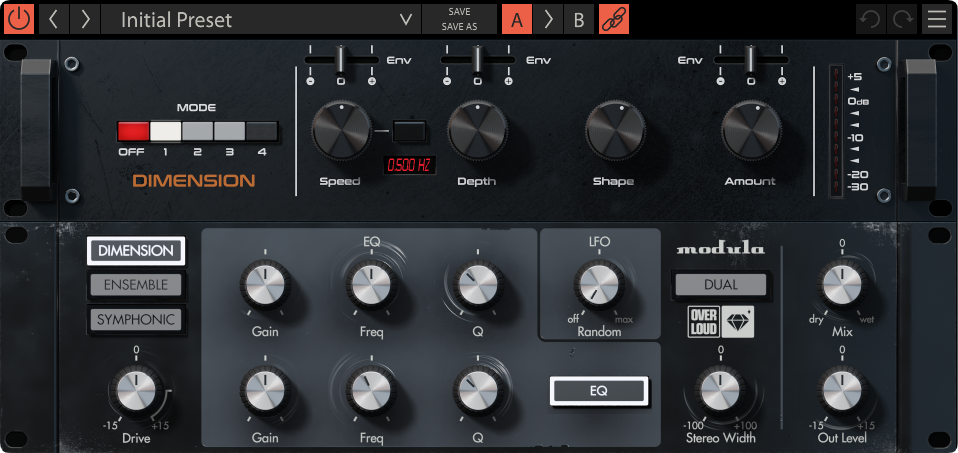The height and width of the screenshot is (453, 958).
Task: Set MODE to OFF red button
Action: [133, 131]
